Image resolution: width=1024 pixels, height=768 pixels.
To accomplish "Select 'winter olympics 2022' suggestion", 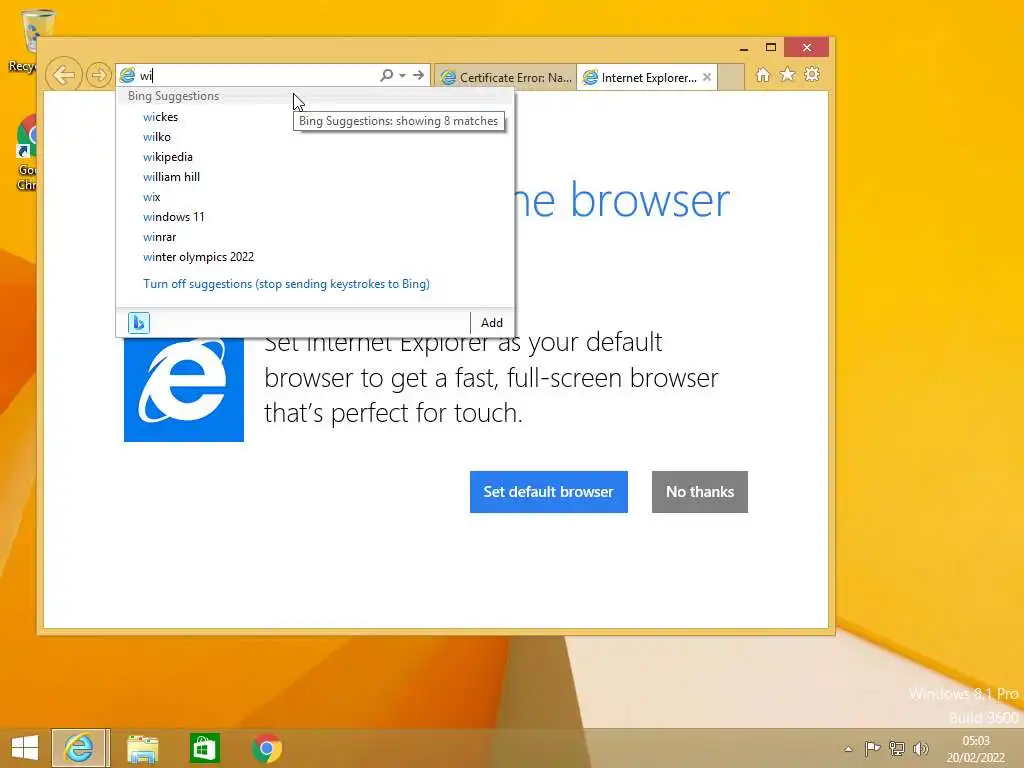I will [315, 257].
